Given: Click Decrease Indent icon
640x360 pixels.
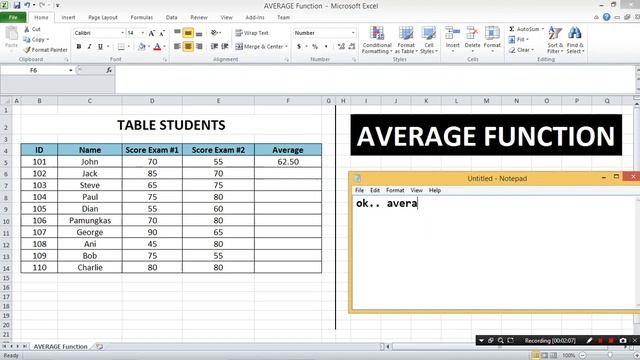Looking at the screenshot, I should 214,47.
